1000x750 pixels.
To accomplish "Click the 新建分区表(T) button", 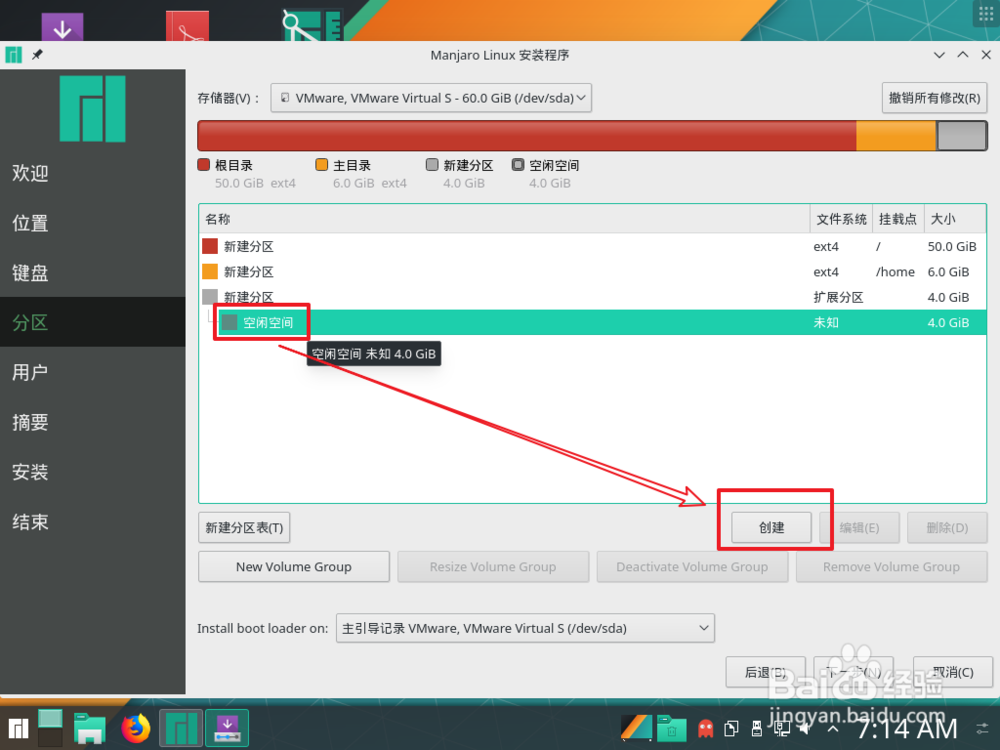I will coord(244,527).
